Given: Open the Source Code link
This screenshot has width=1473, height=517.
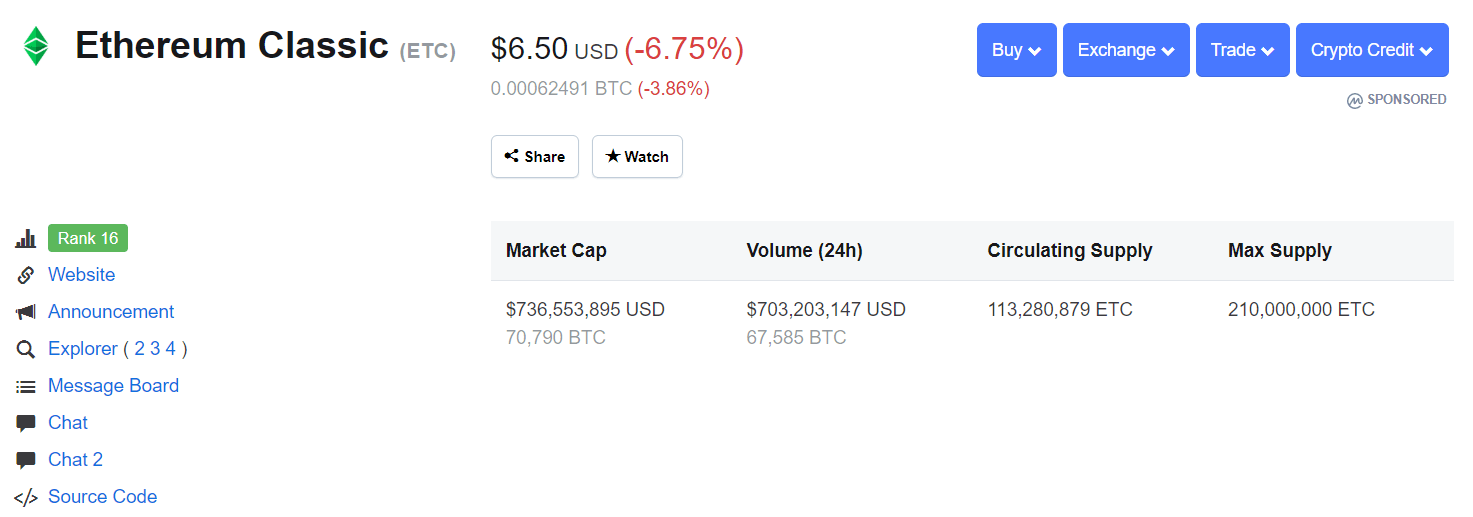Looking at the screenshot, I should pos(102,497).
